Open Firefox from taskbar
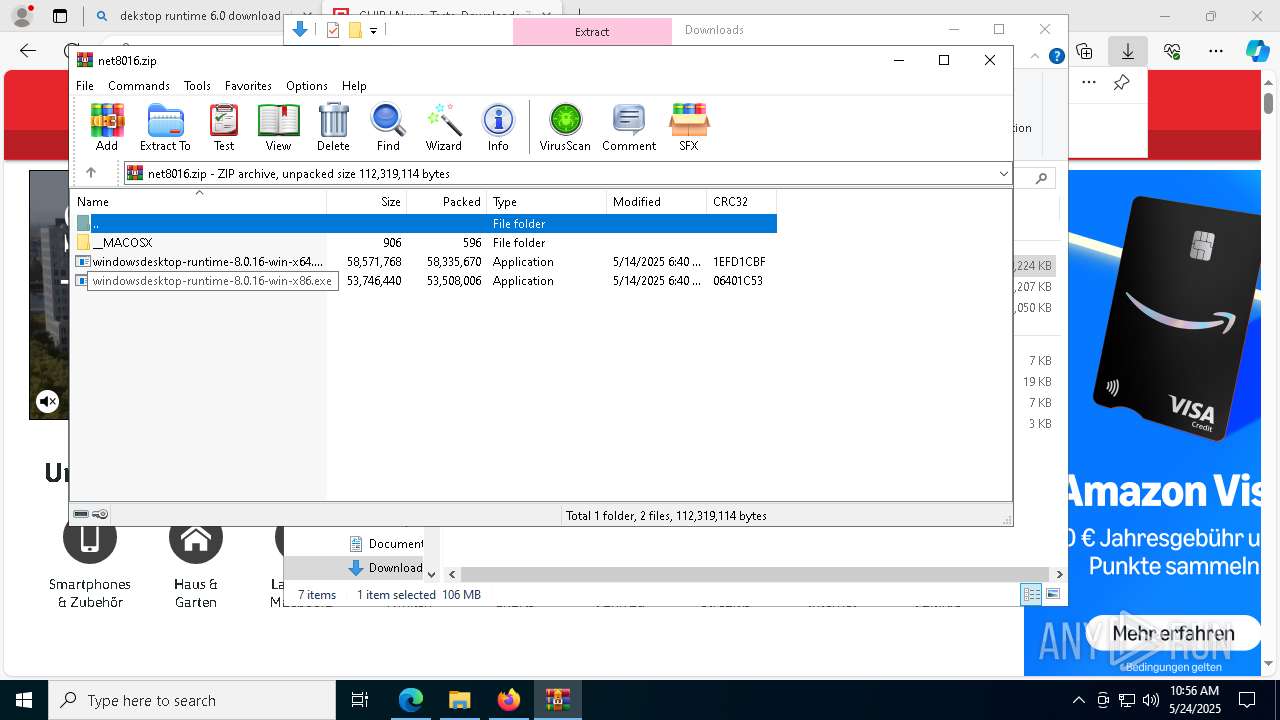Viewport: 1280px width, 720px height. 508,700
